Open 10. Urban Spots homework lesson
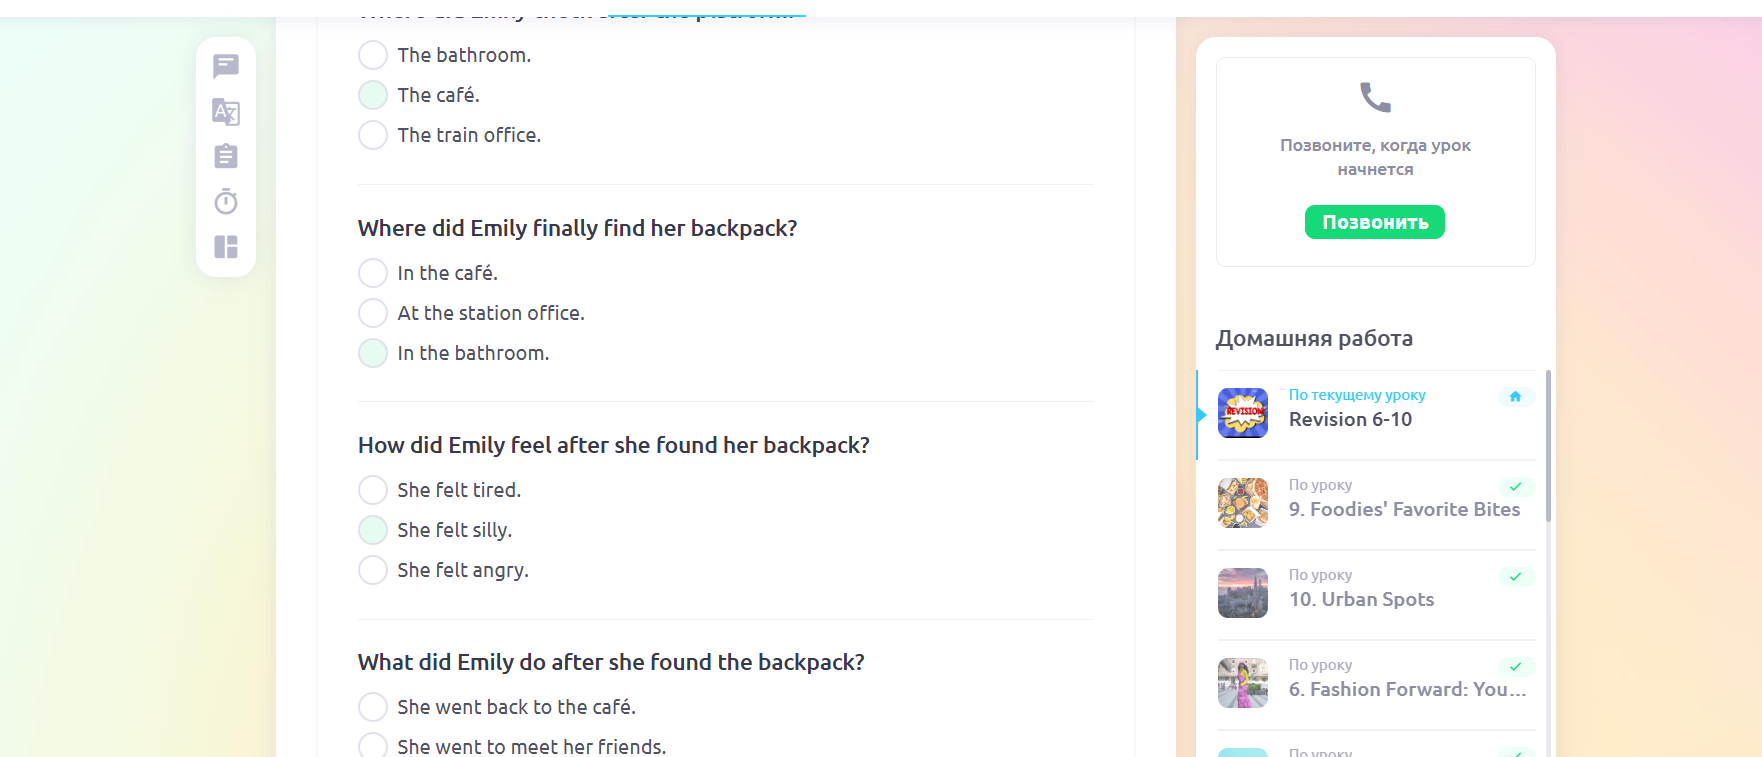Viewport: 1762px width, 757px height. (x=1361, y=599)
